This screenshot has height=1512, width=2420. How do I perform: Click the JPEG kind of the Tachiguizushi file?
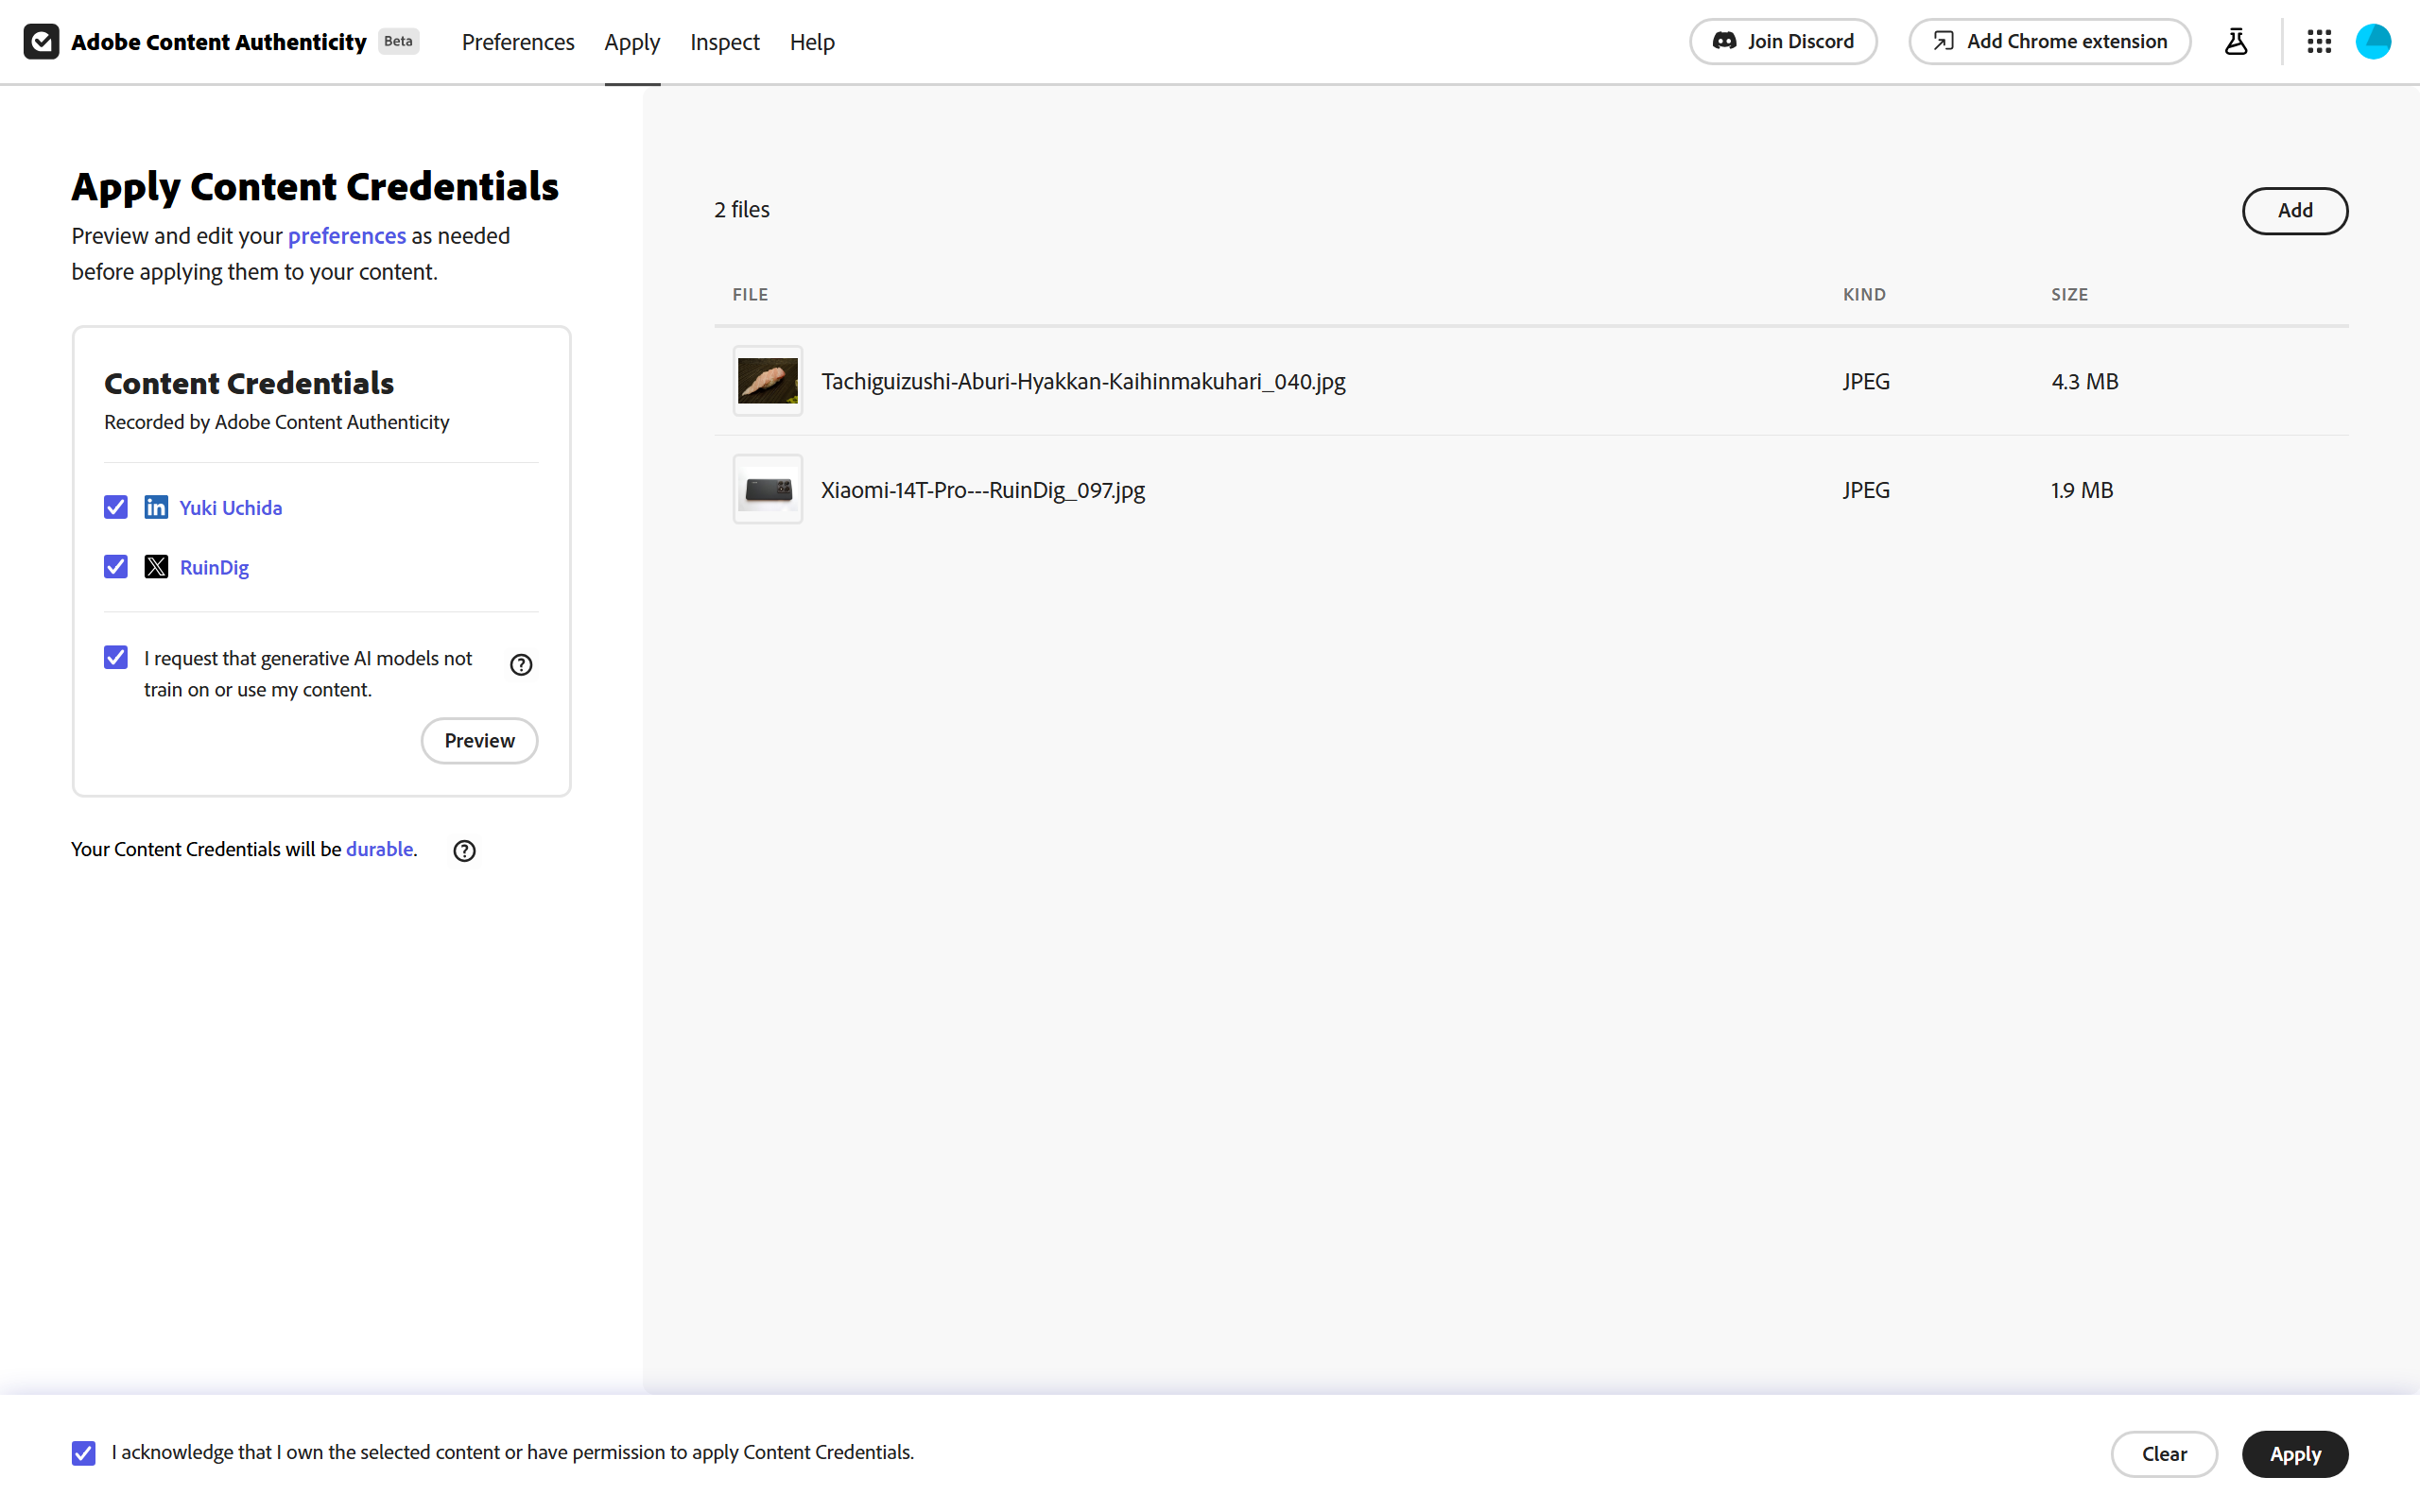[x=1866, y=382]
